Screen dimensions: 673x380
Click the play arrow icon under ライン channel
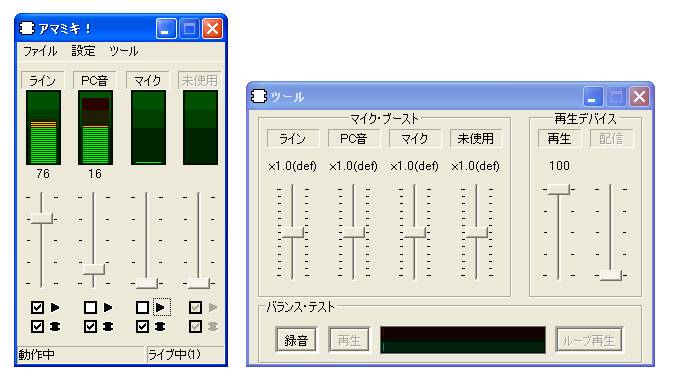pyautogui.click(x=55, y=307)
